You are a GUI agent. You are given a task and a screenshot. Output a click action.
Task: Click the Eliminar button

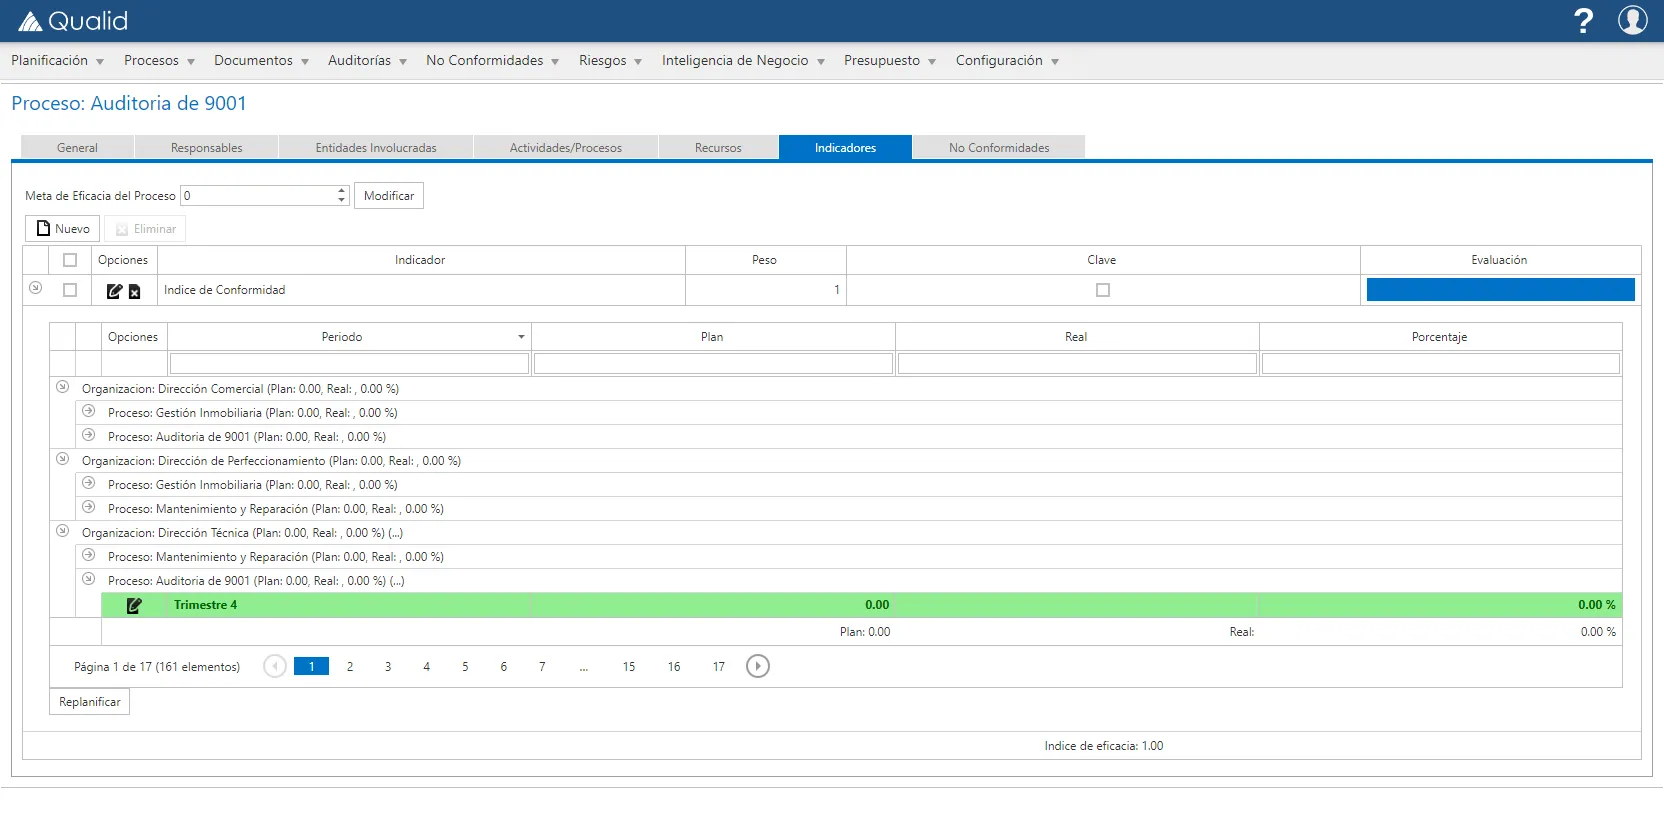coord(145,229)
